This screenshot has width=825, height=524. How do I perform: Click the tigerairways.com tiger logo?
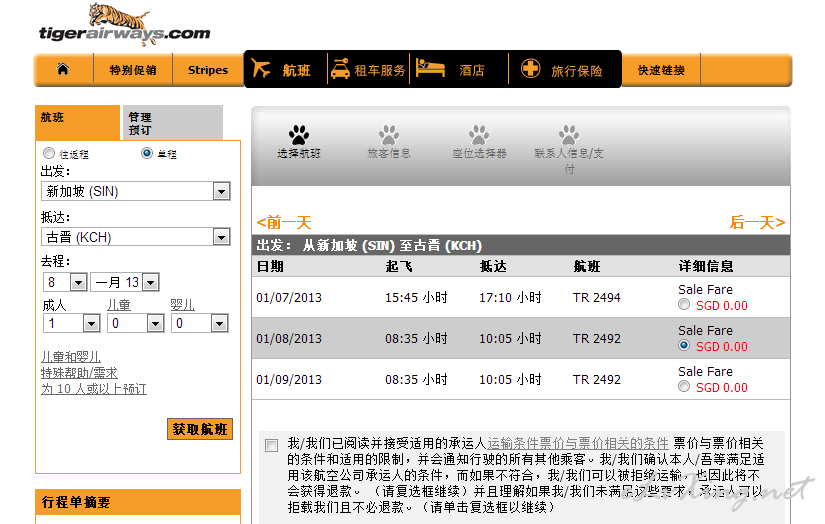click(x=124, y=24)
